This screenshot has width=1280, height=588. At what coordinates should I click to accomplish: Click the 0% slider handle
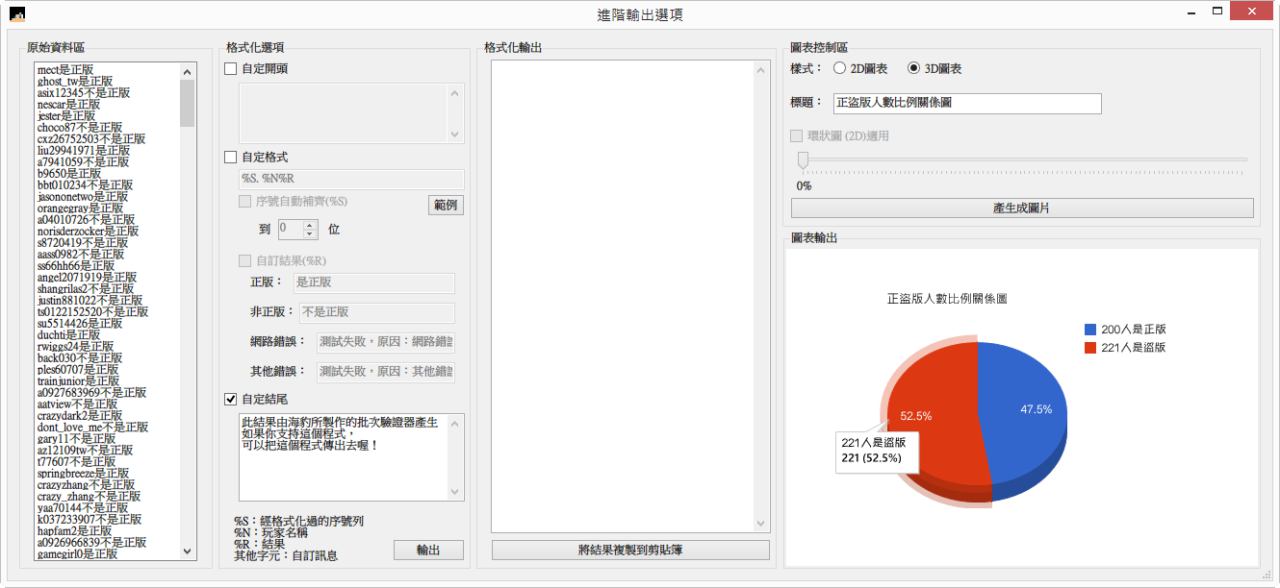point(802,160)
